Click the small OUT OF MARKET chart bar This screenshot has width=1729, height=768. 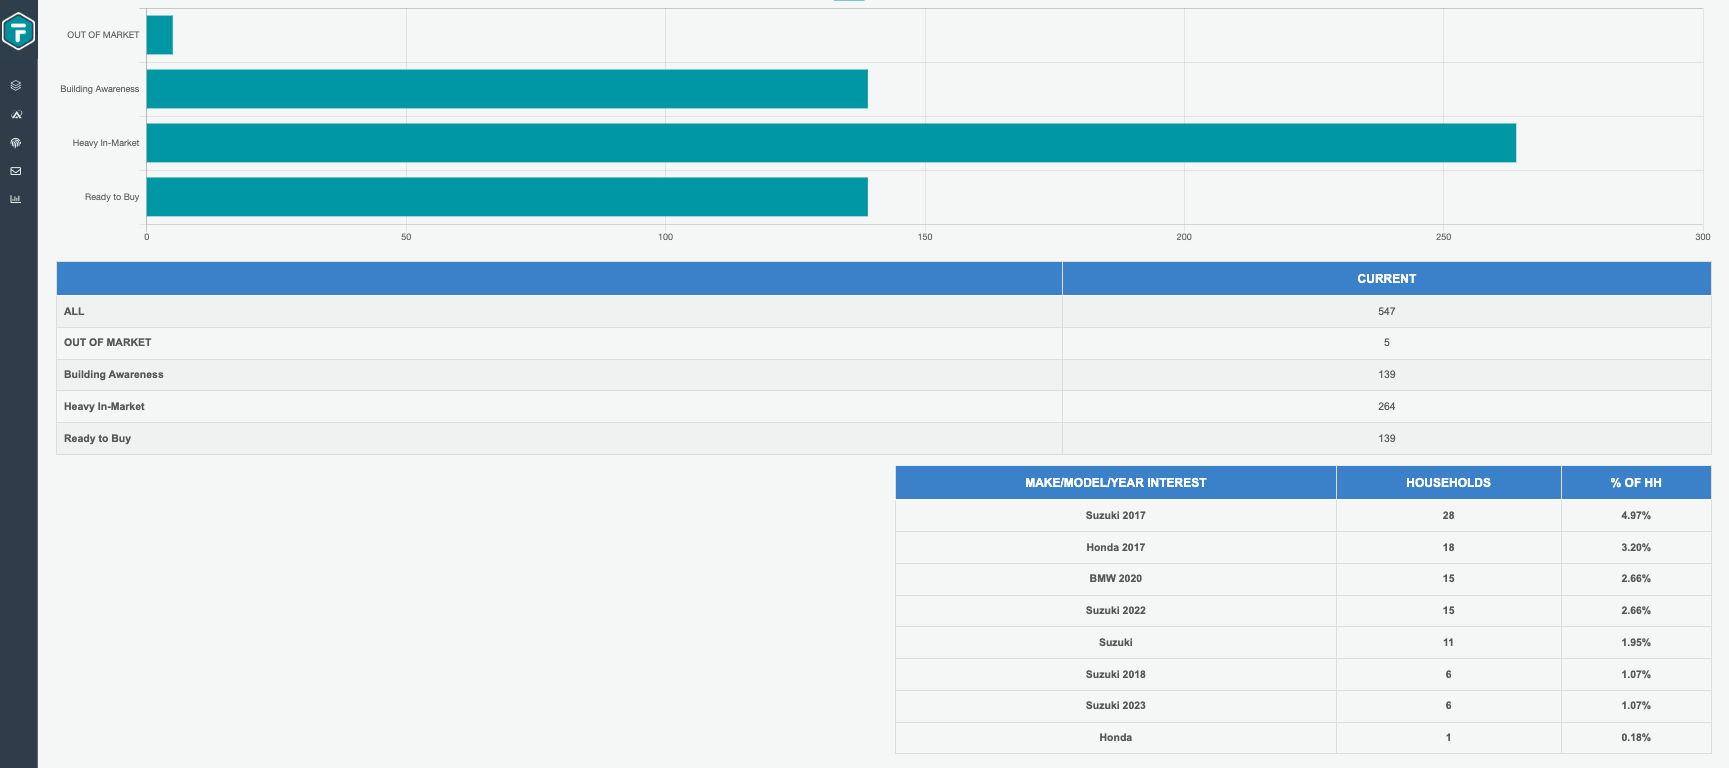(159, 35)
